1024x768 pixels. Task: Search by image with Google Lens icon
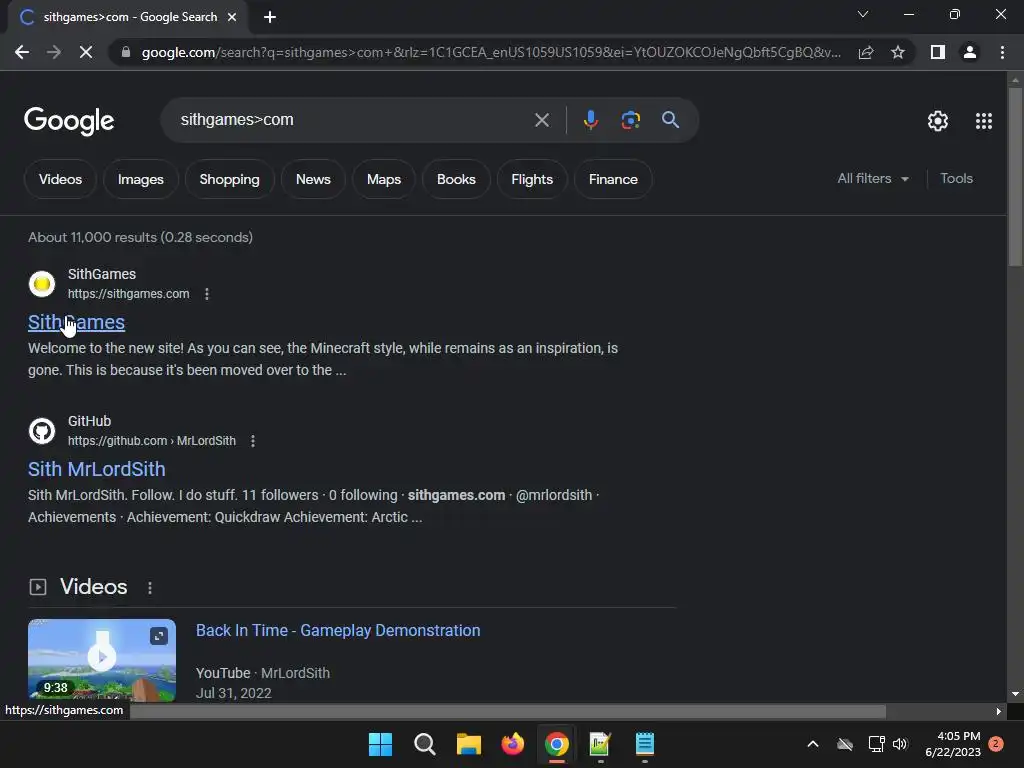(630, 120)
